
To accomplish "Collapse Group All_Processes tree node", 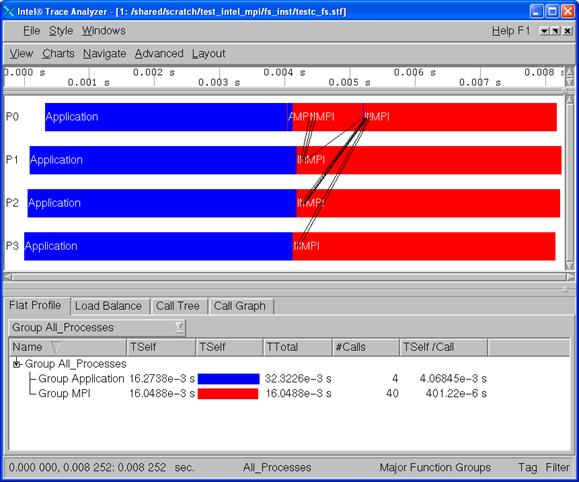I will (x=16, y=364).
